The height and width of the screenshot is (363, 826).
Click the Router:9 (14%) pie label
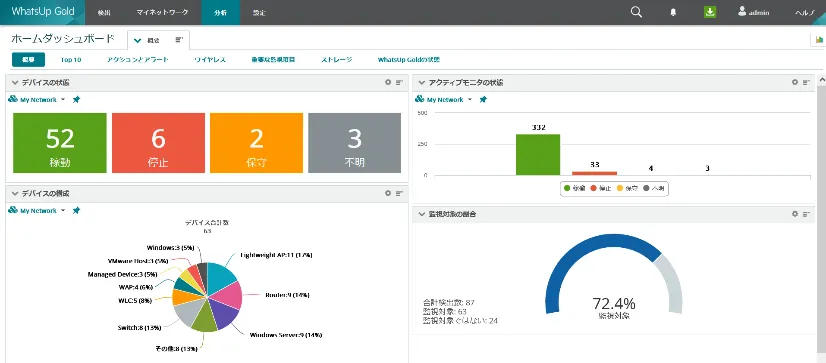click(x=287, y=295)
